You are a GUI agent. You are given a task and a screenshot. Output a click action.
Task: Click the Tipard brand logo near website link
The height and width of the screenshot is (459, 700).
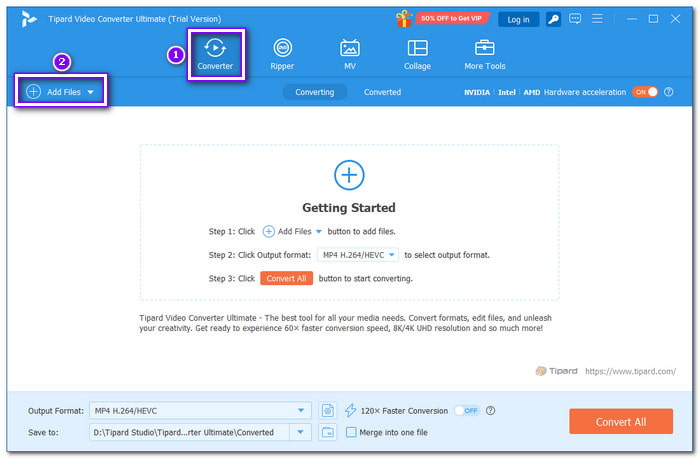pyautogui.click(x=556, y=371)
